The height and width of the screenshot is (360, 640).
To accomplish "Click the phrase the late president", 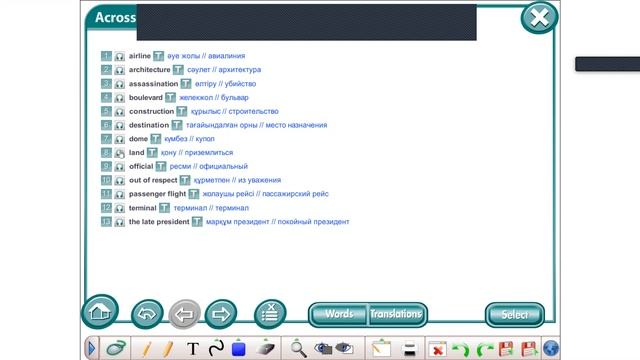I will pyautogui.click(x=159, y=222).
